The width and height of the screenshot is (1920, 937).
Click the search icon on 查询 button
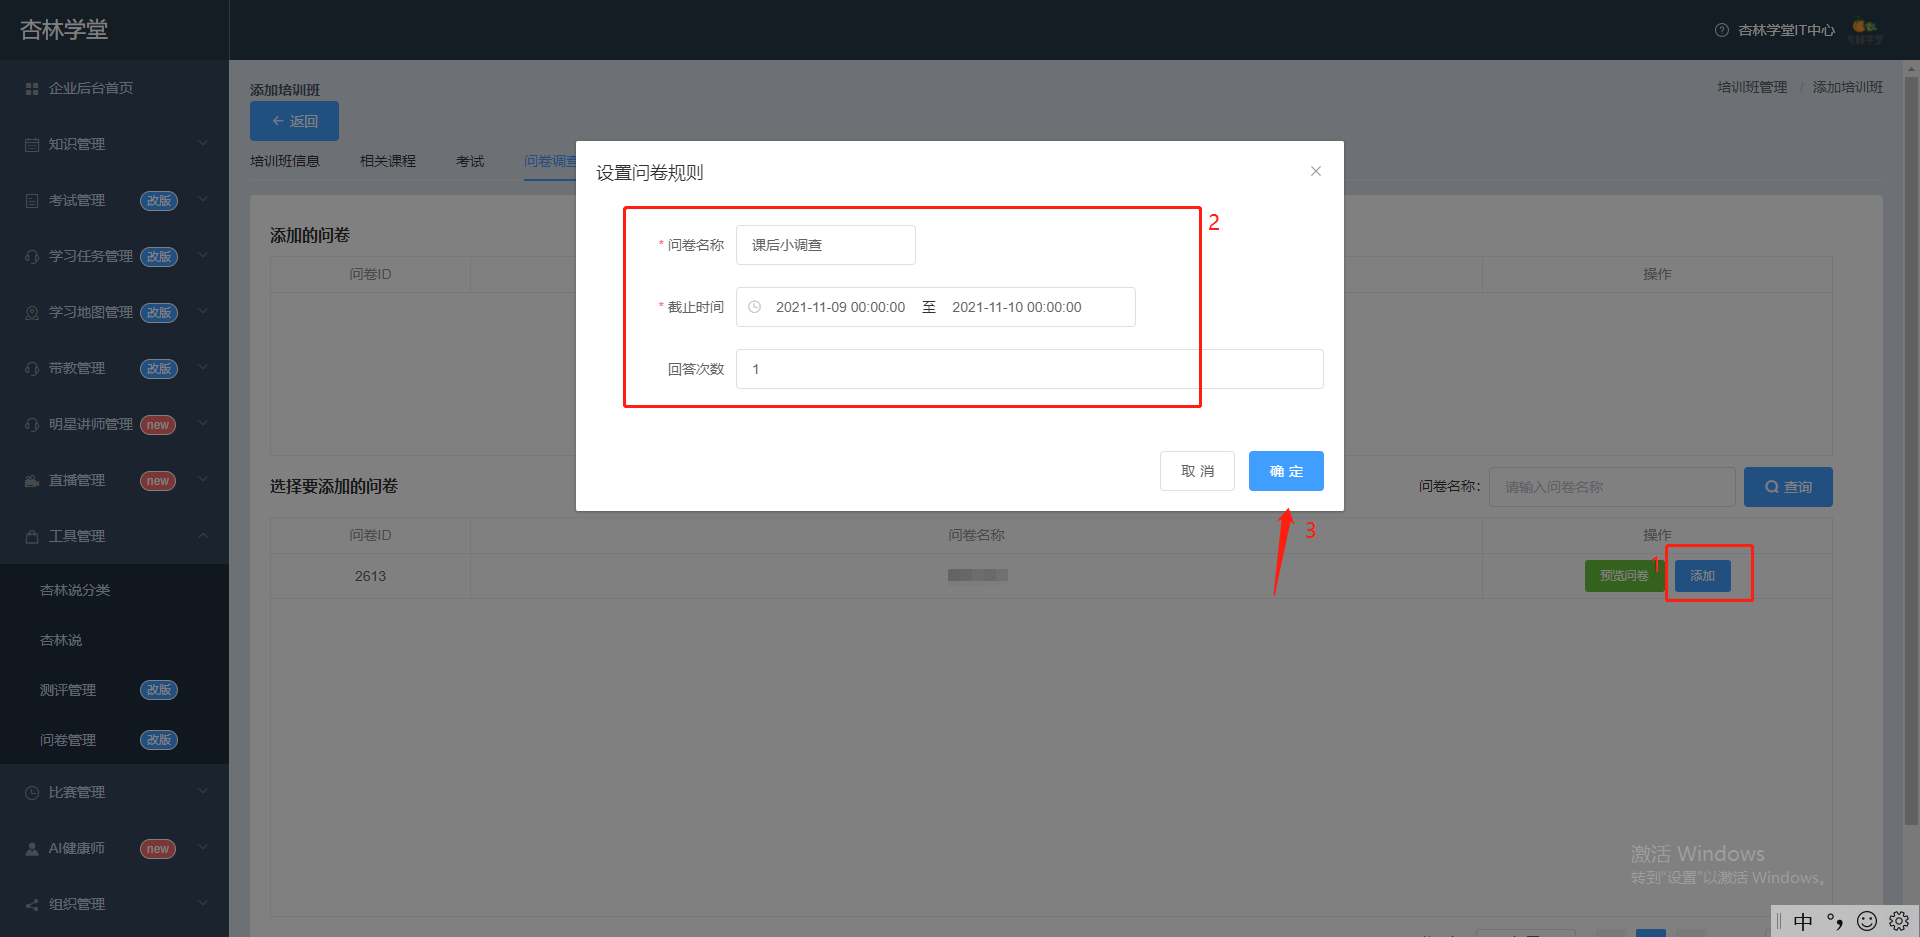coord(1772,487)
